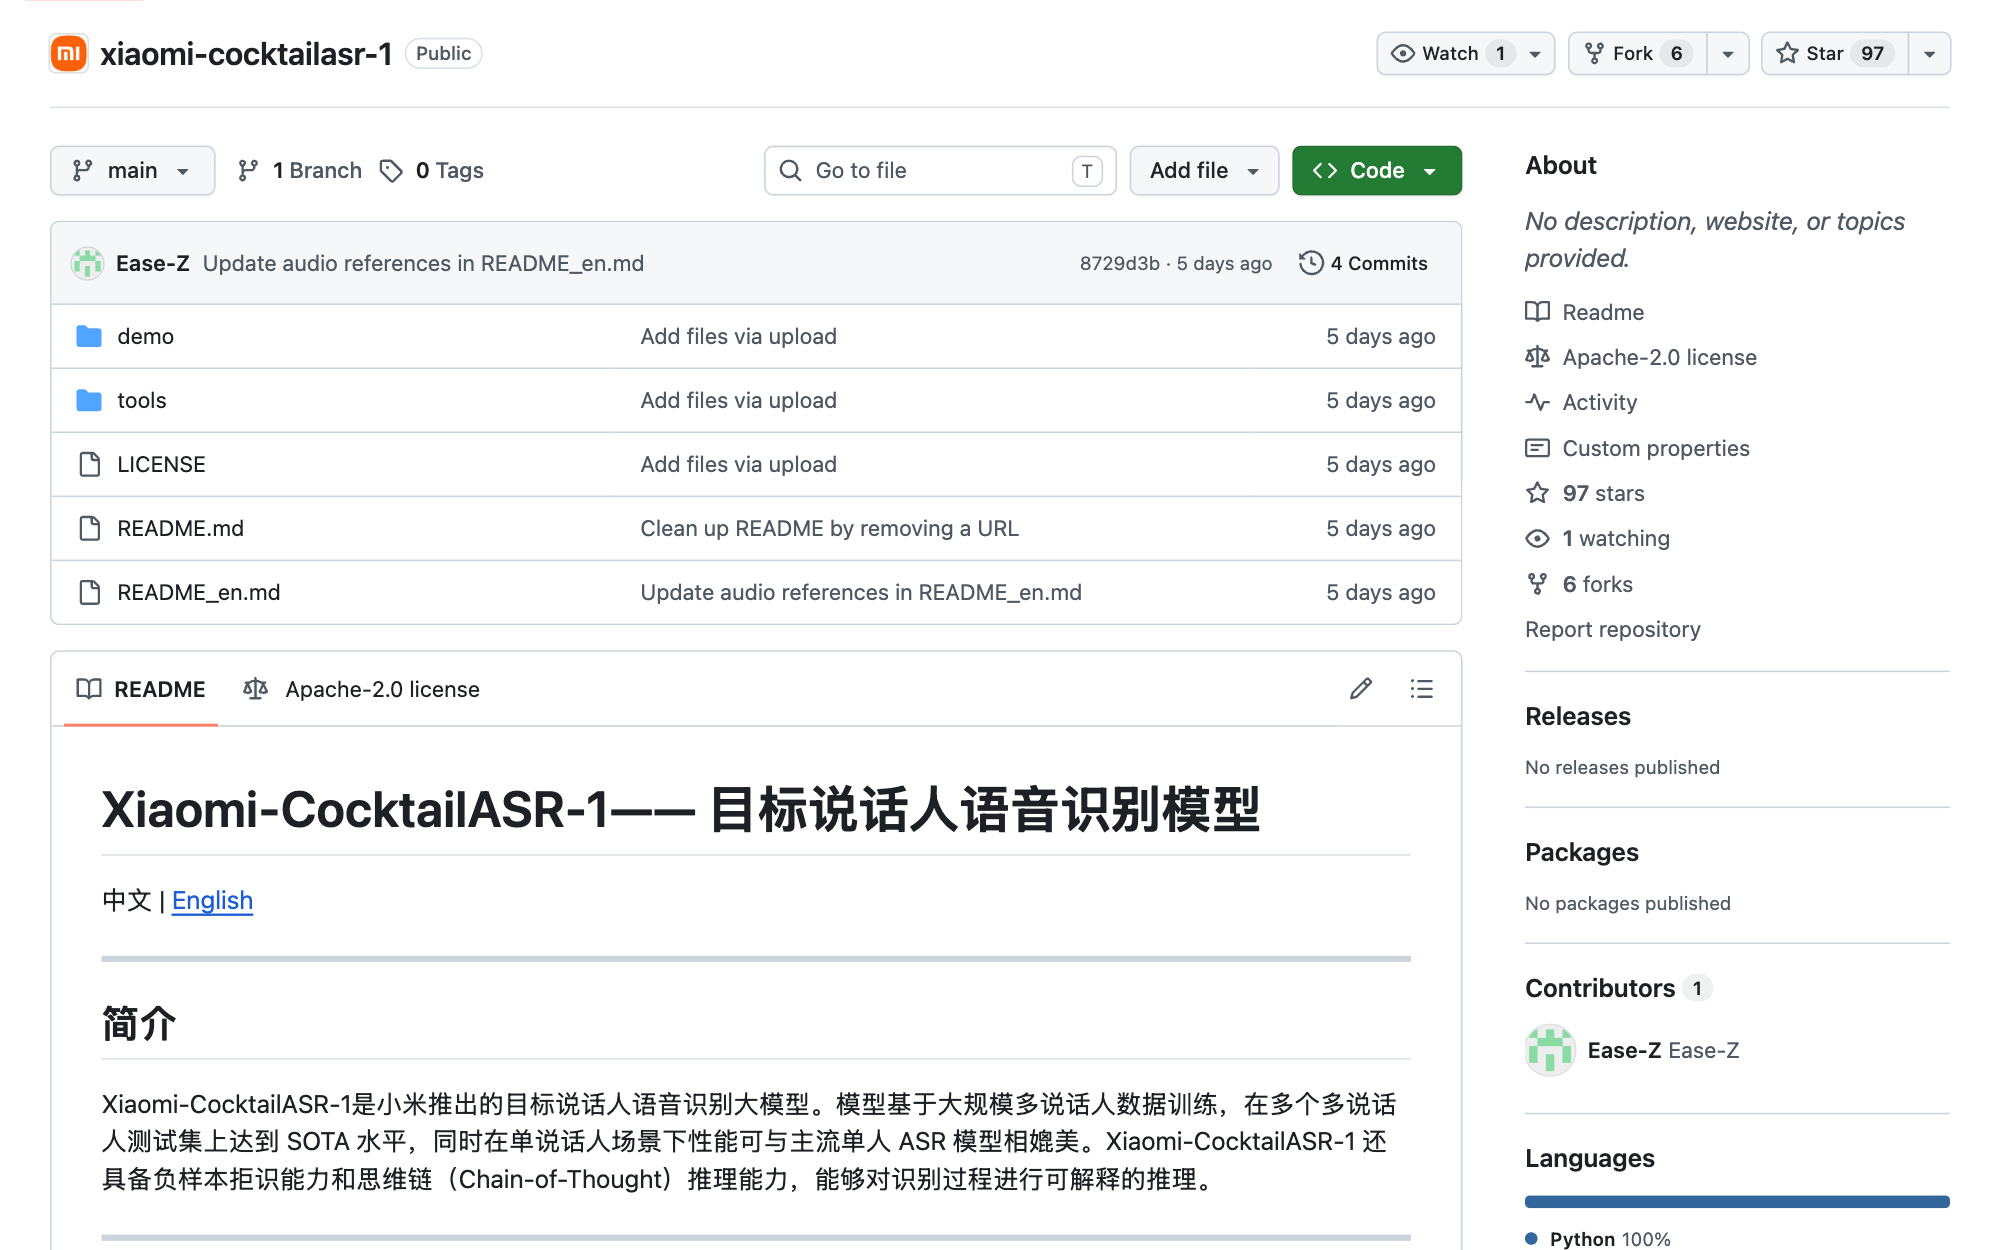Screen dimensions: 2000x1250
Task: Open the main branch selector dropdown
Action: [x=132, y=171]
